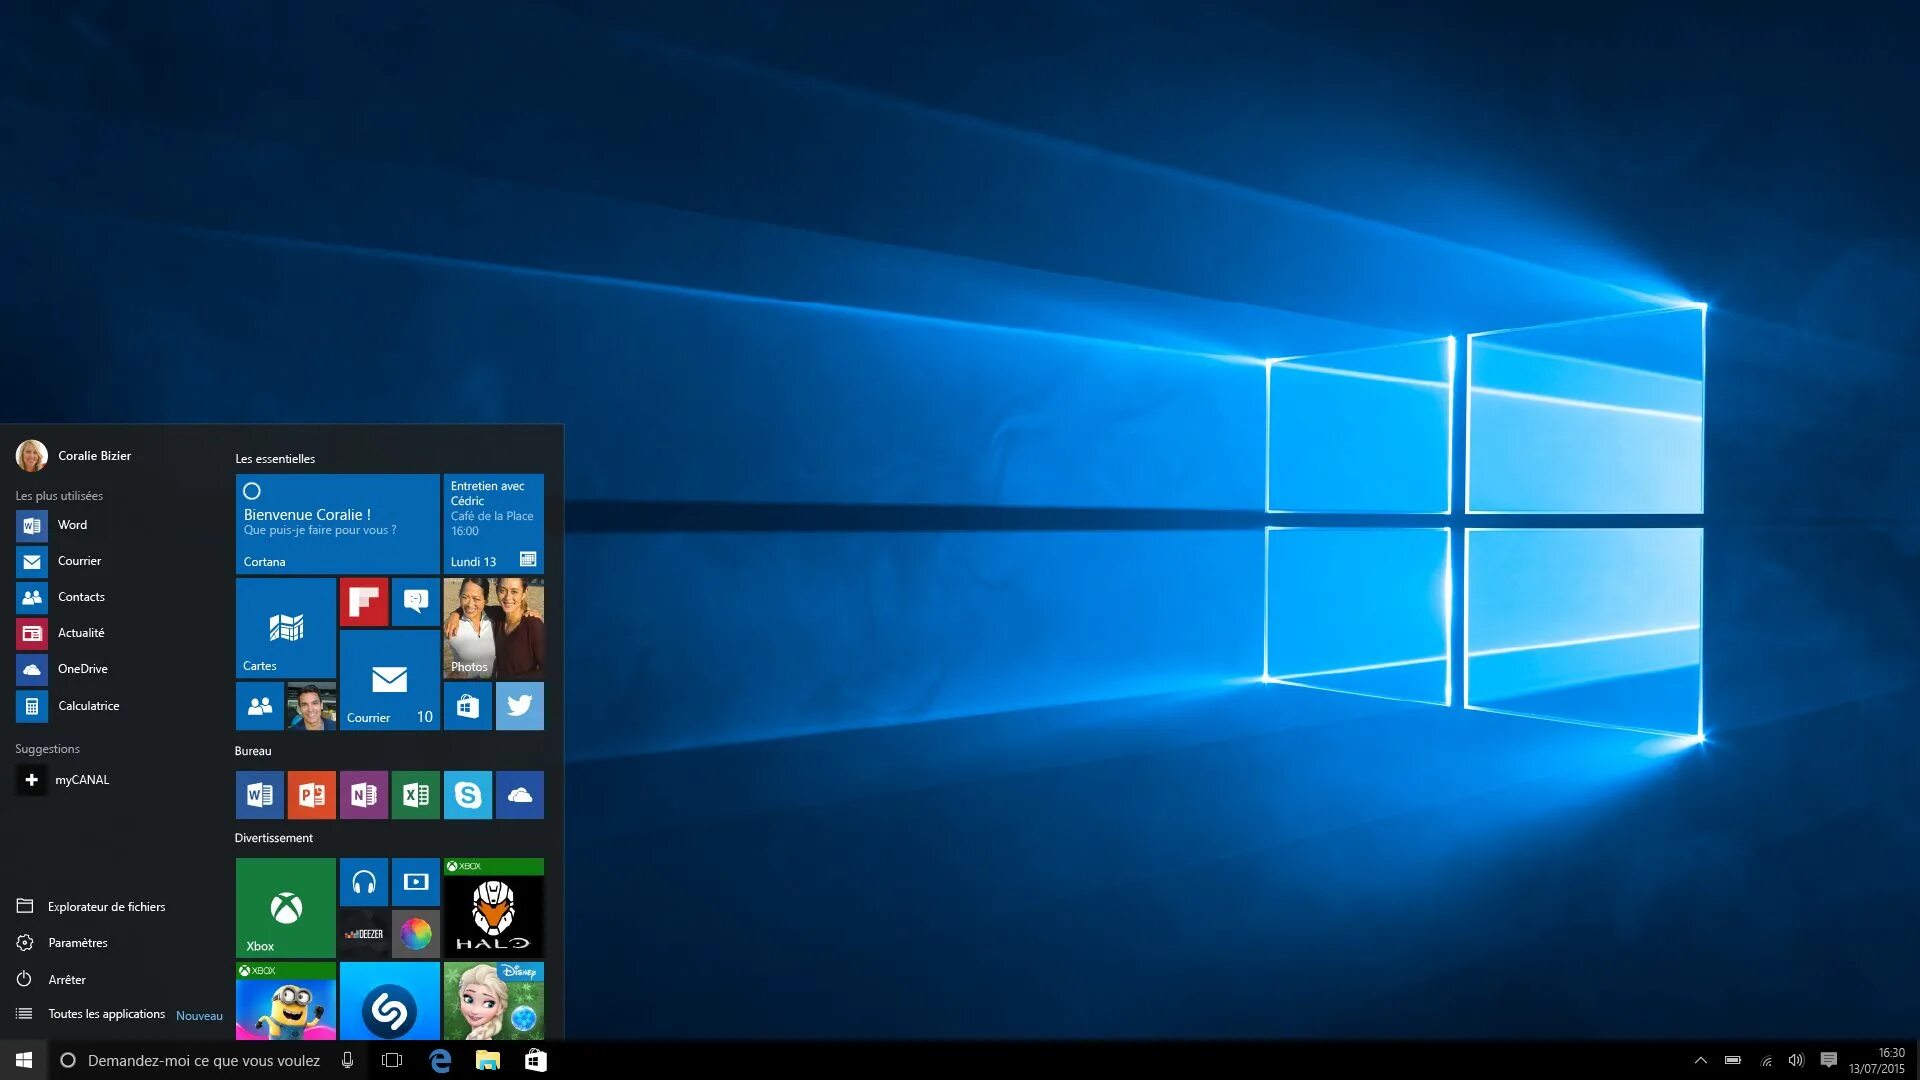The height and width of the screenshot is (1080, 1920).
Task: Select the Actualité app
Action: tap(80, 632)
